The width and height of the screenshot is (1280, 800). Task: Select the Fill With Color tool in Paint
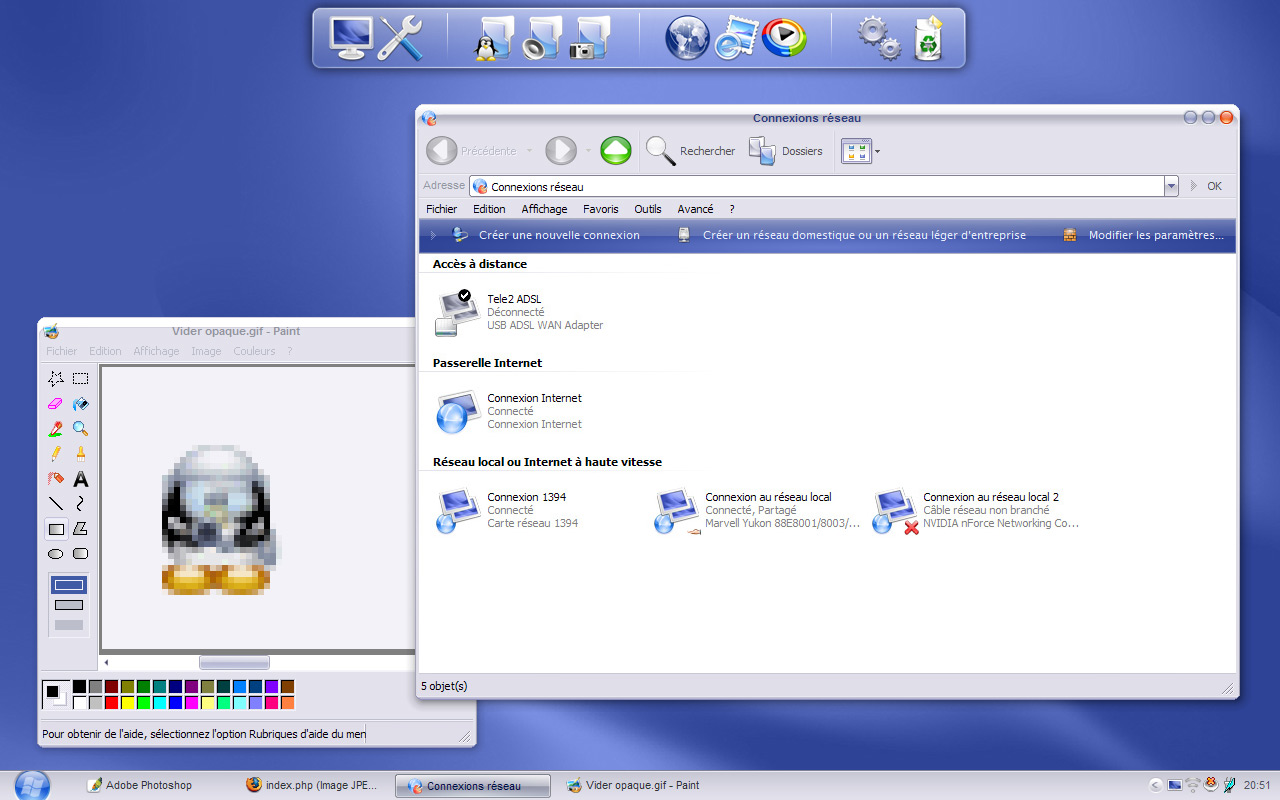coord(82,404)
